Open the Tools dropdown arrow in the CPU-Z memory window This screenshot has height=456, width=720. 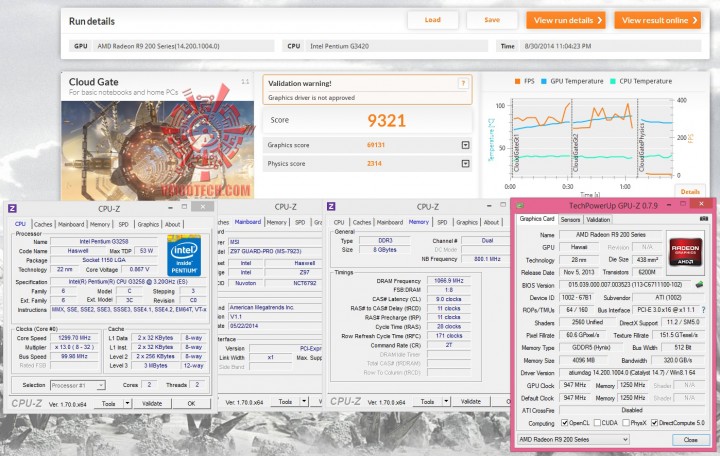[x=446, y=401]
